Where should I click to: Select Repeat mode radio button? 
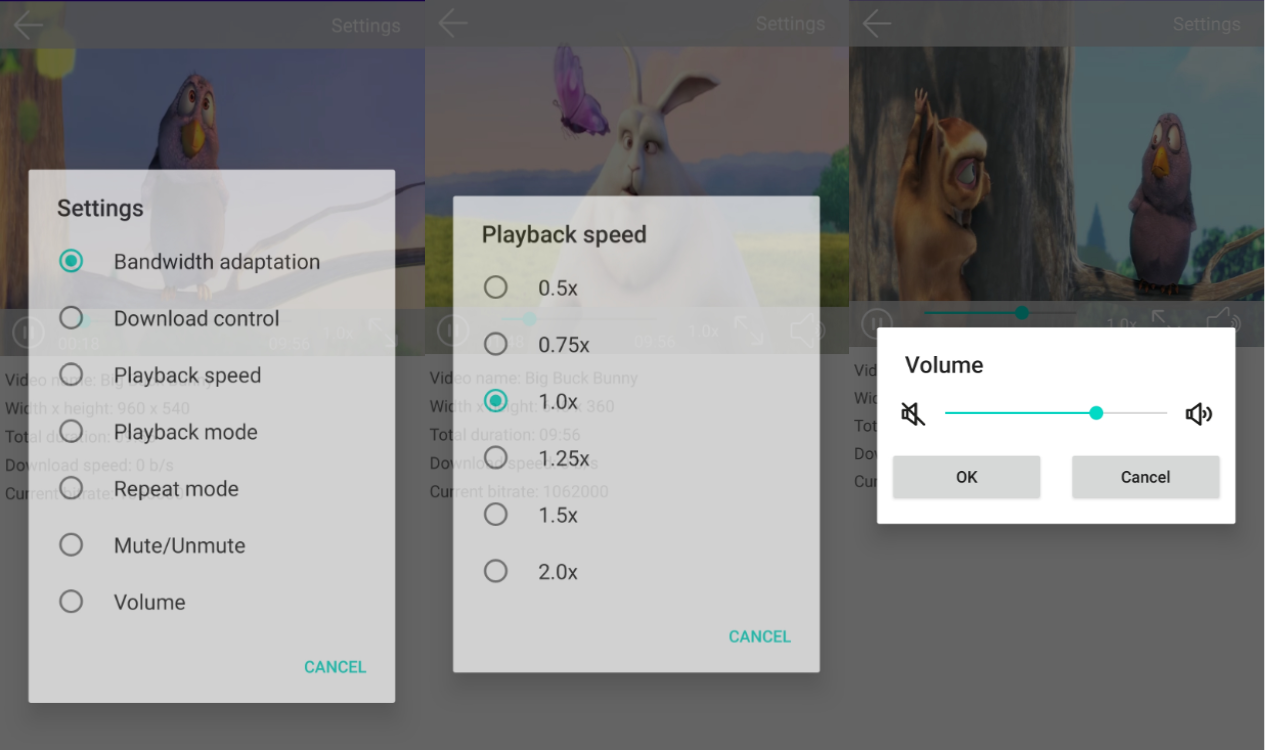tap(70, 488)
